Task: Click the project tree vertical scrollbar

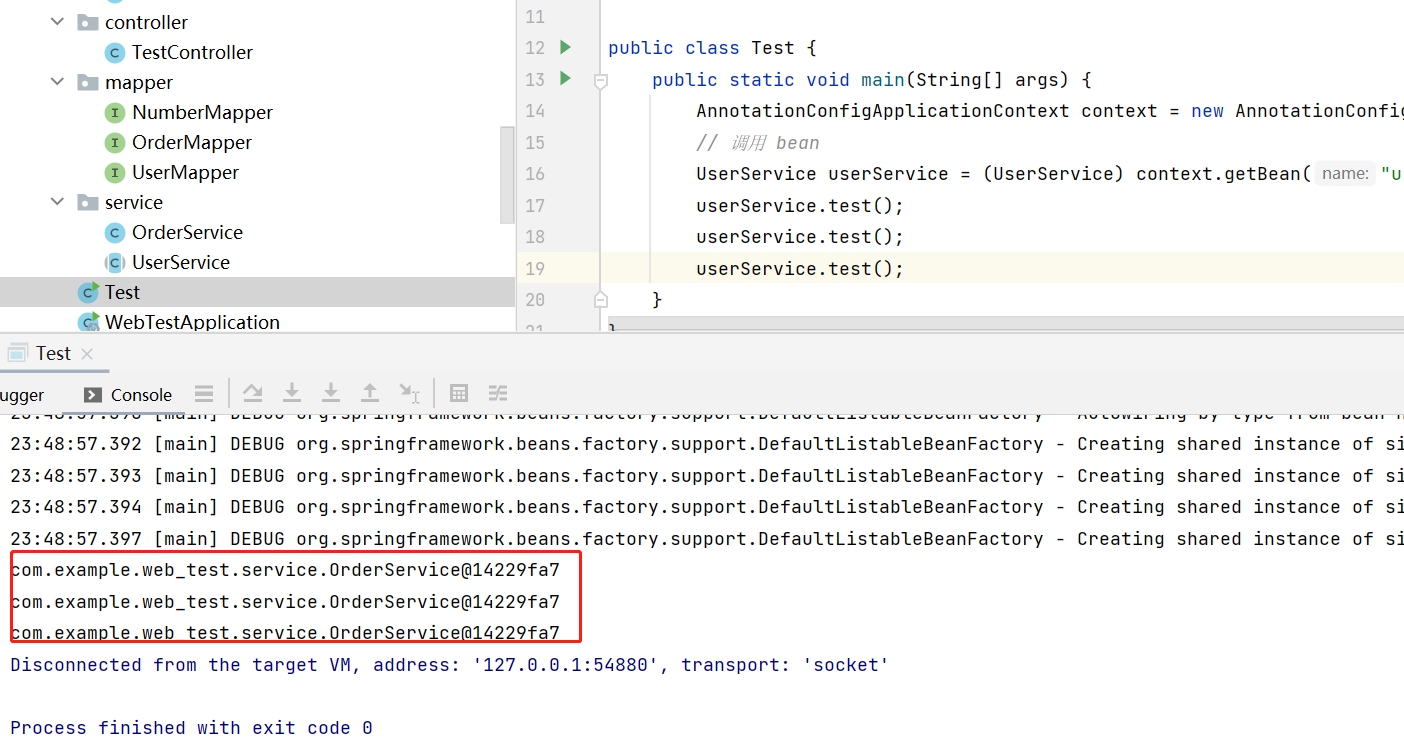Action: coord(507,175)
